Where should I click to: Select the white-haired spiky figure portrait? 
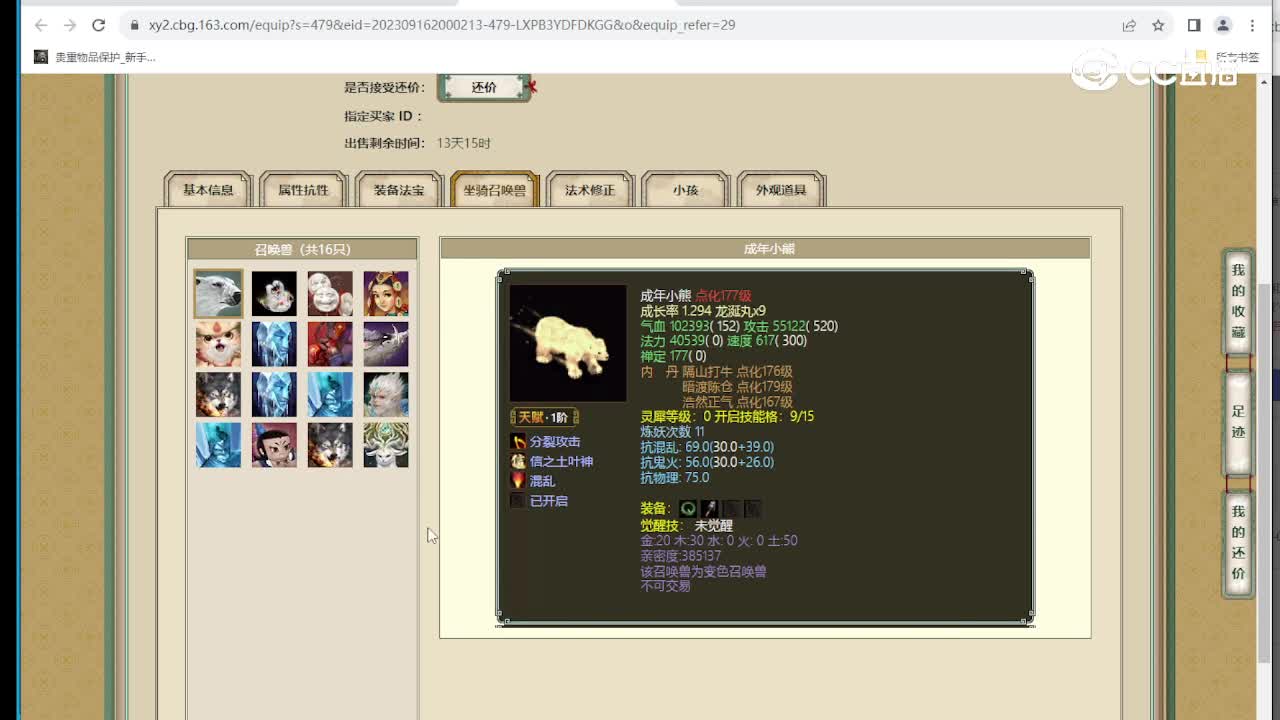click(386, 394)
